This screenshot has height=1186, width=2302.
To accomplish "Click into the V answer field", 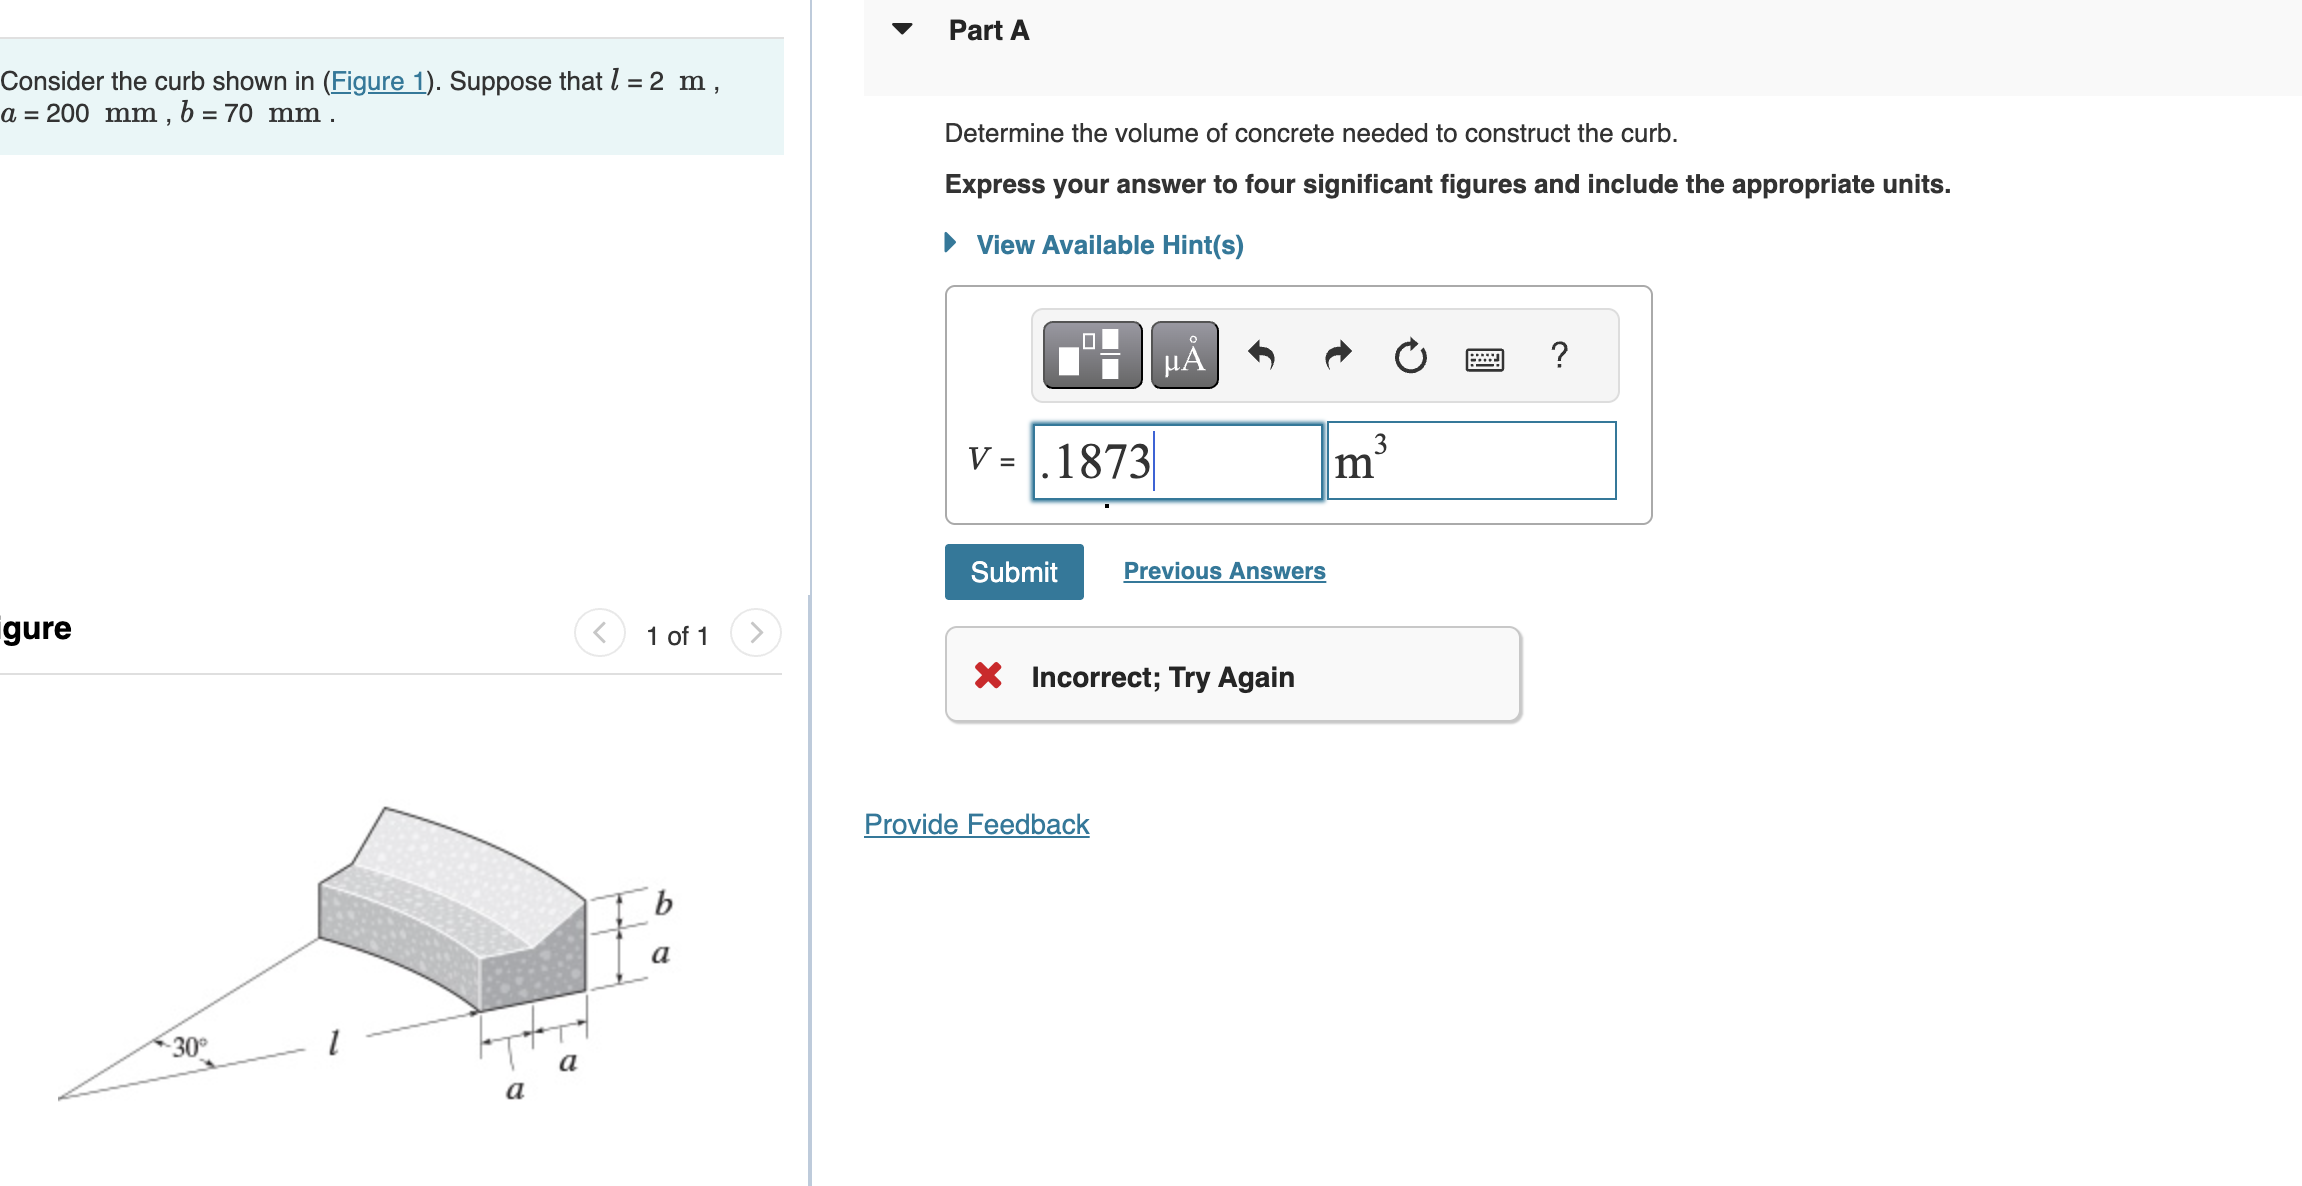I will click(1176, 460).
